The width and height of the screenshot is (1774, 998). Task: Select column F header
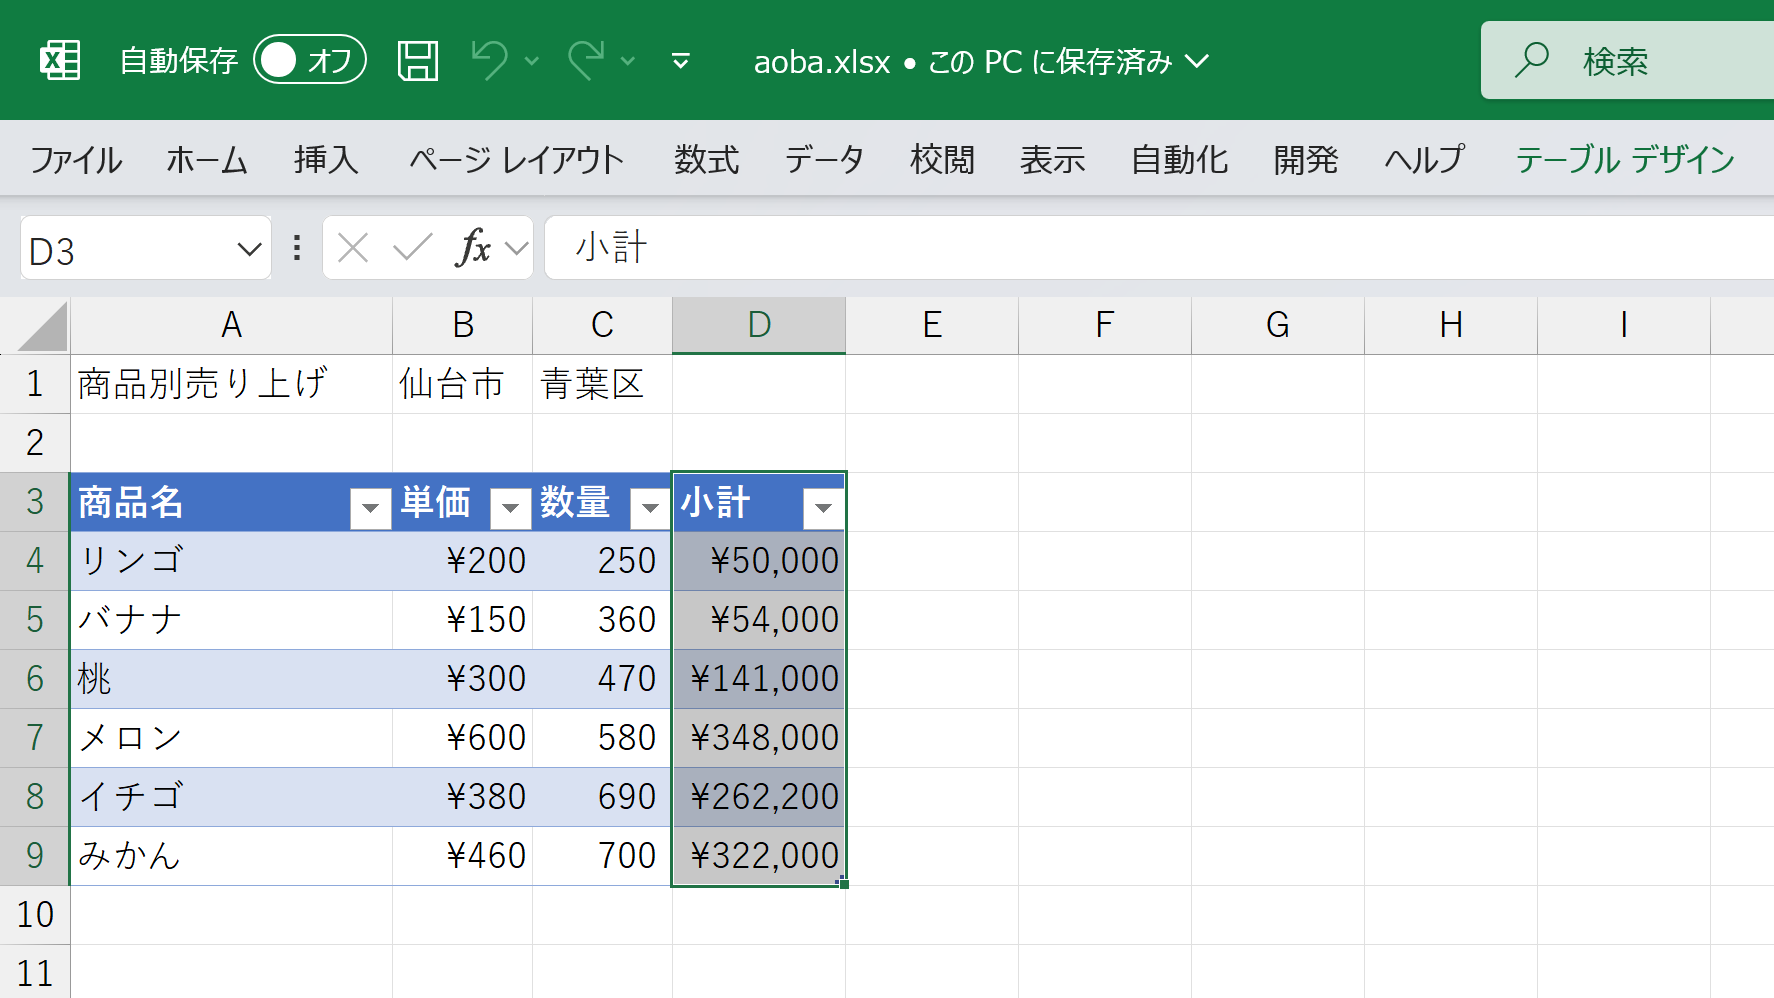[1105, 325]
